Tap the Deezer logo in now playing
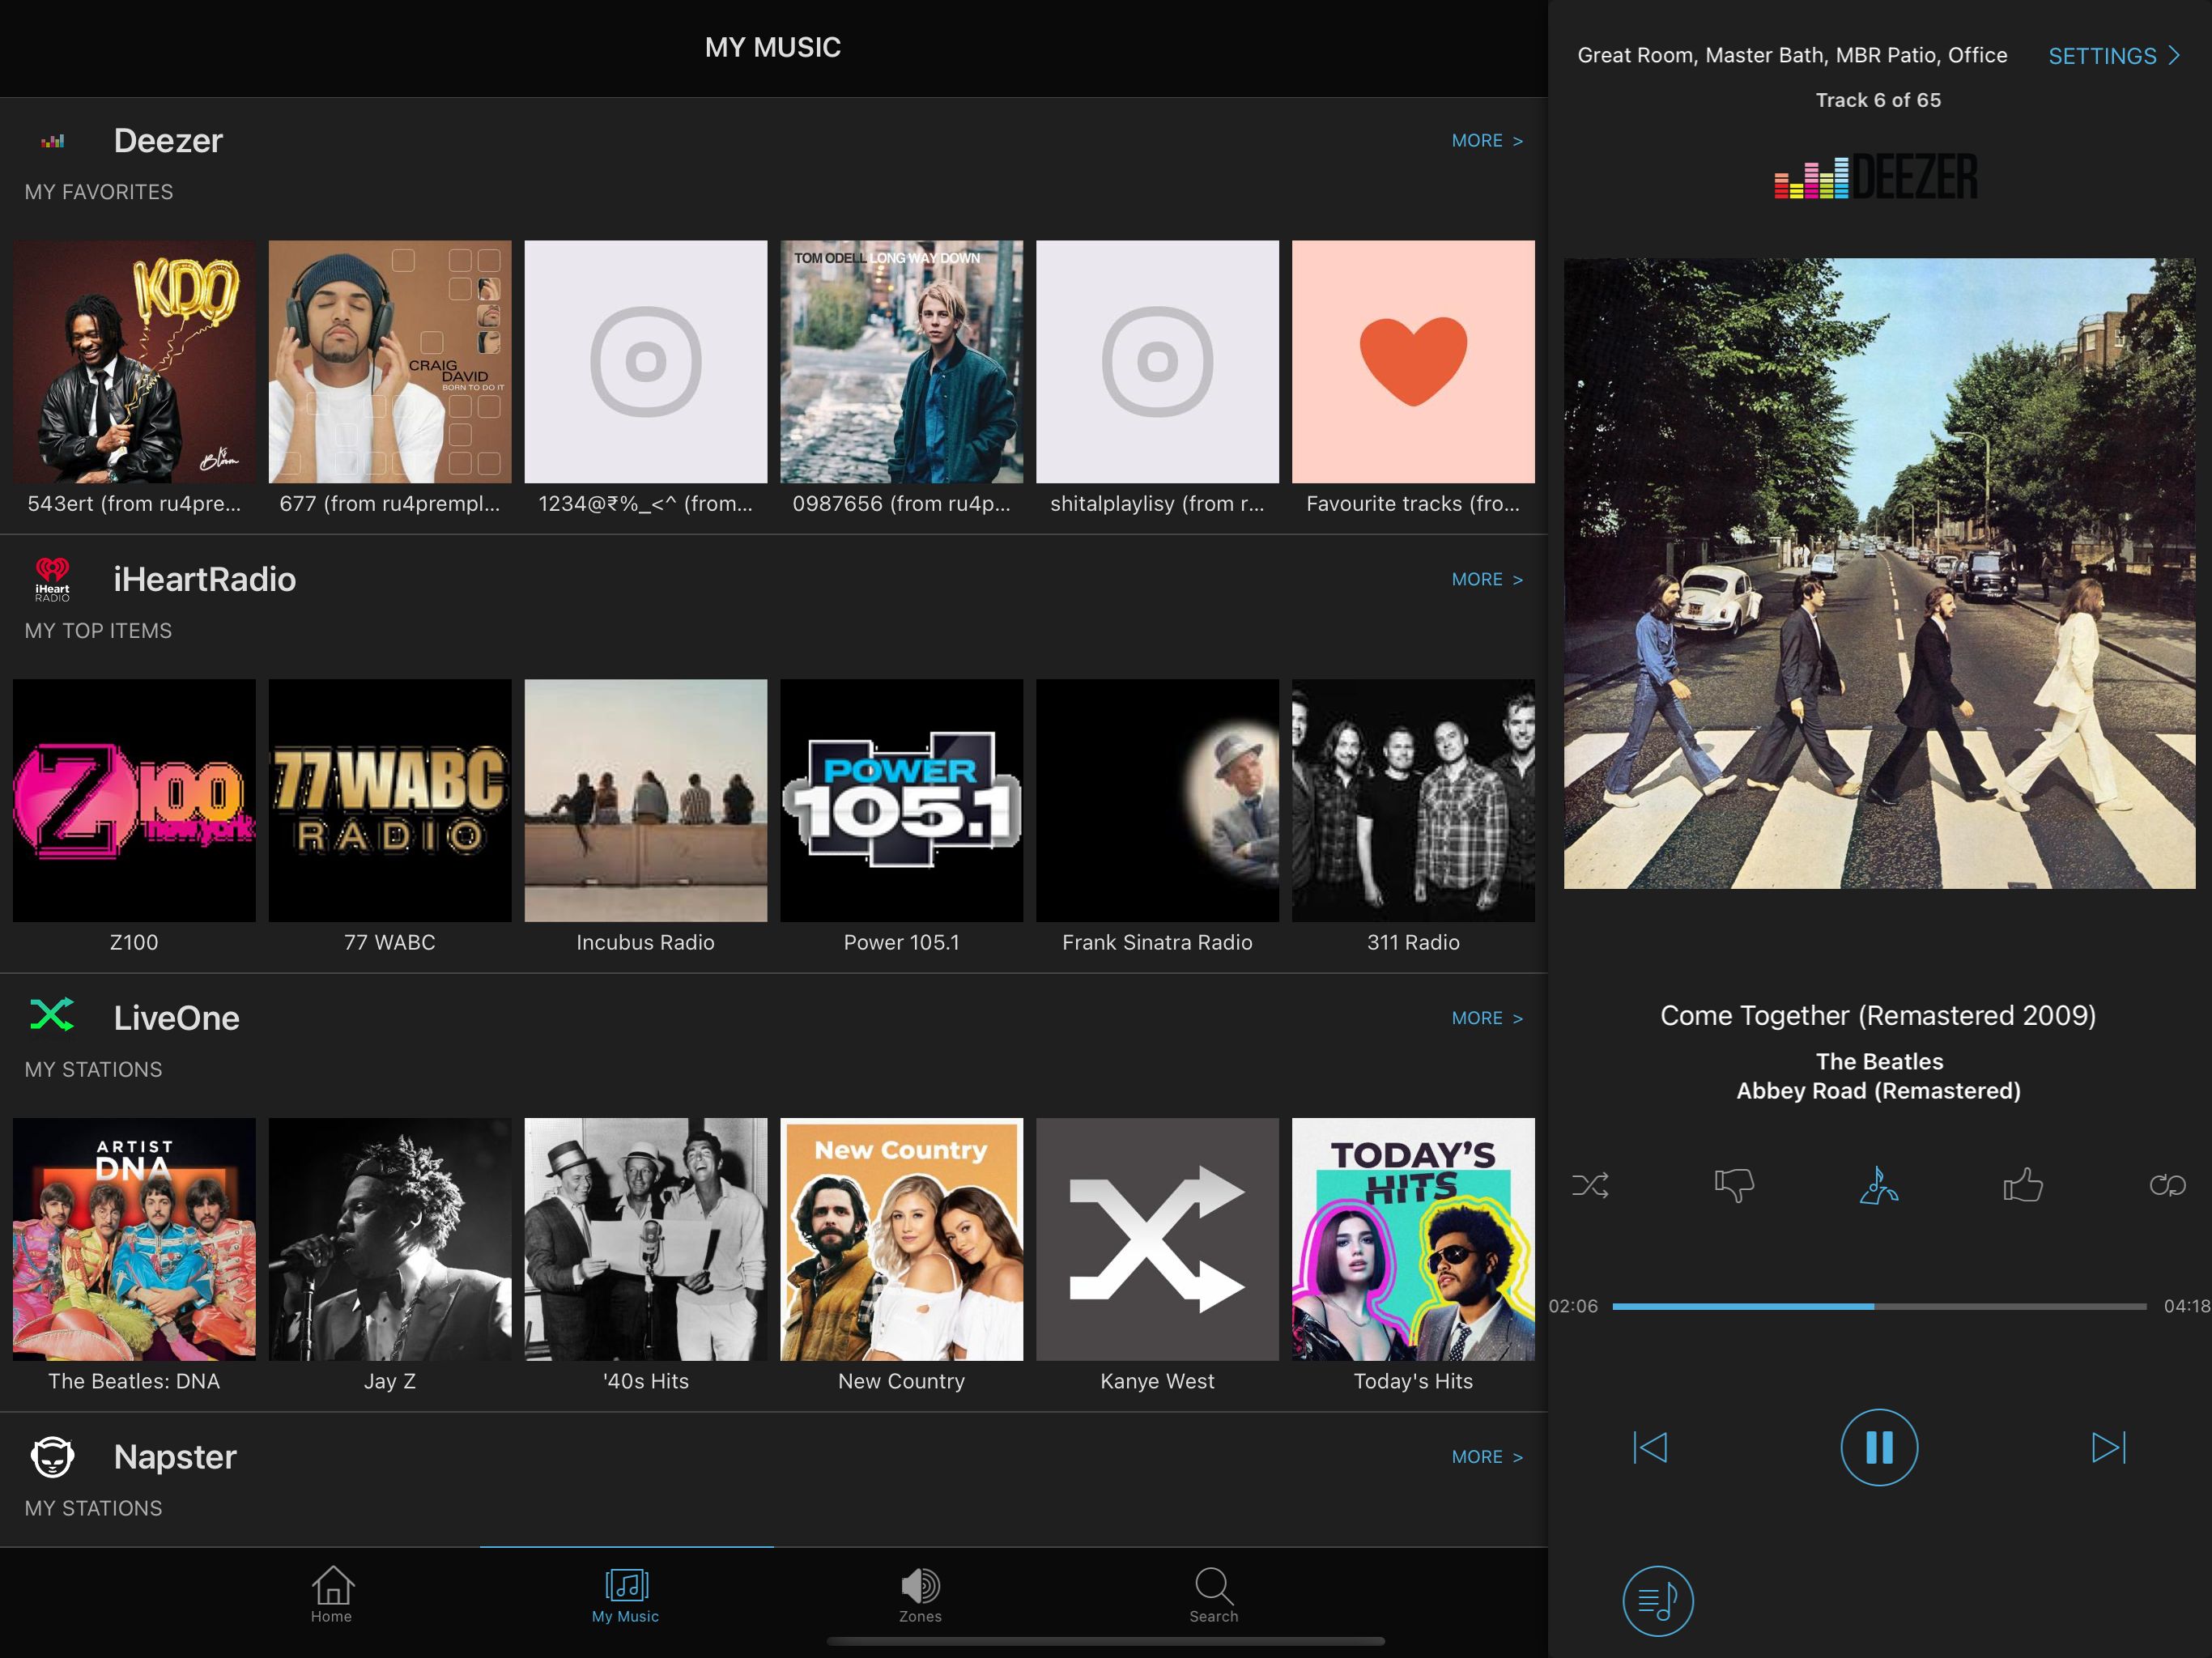The image size is (2212, 1658). click(x=1876, y=177)
